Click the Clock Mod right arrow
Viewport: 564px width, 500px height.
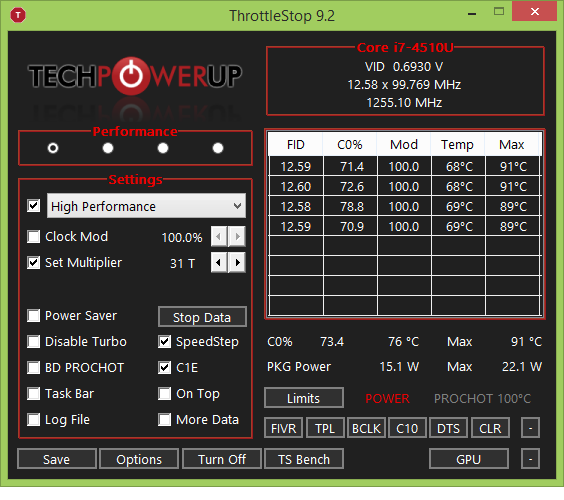pos(237,236)
